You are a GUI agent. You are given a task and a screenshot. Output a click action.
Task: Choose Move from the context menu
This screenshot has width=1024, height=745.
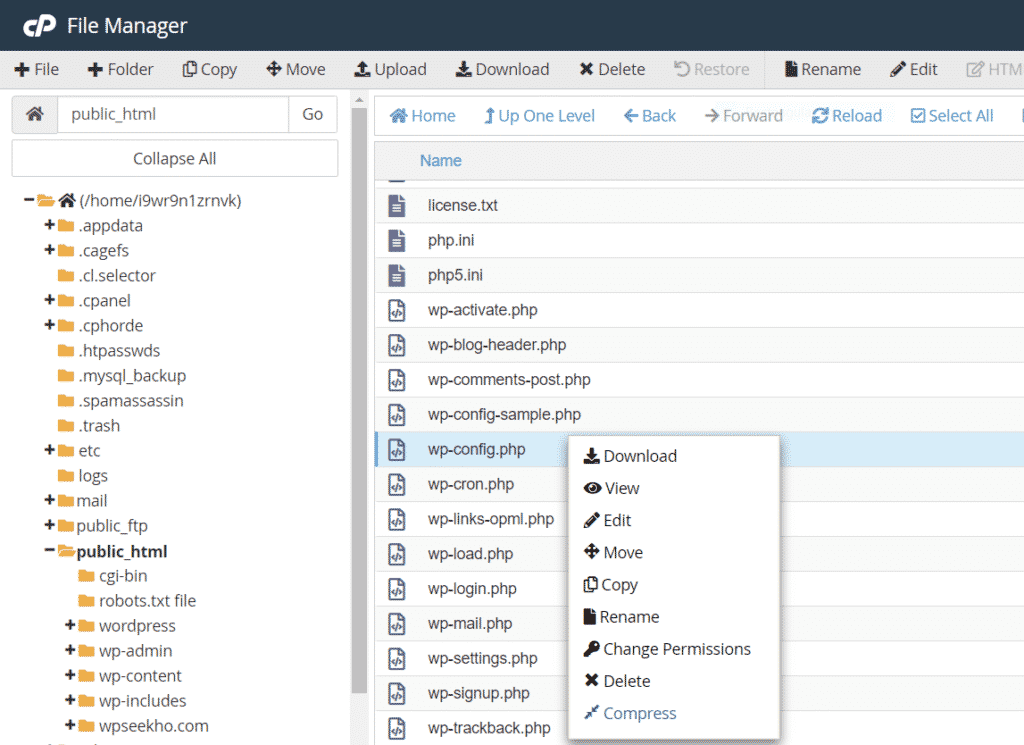point(613,552)
